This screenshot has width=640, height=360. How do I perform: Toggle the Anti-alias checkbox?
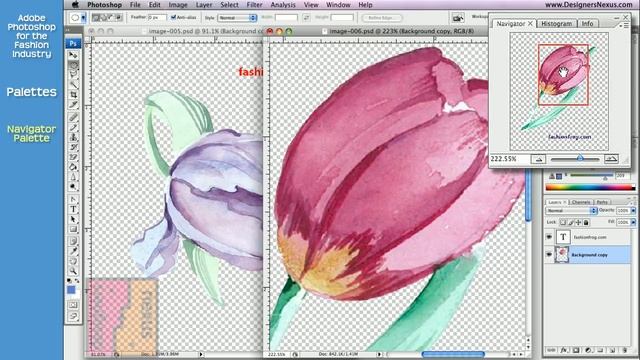click(173, 18)
